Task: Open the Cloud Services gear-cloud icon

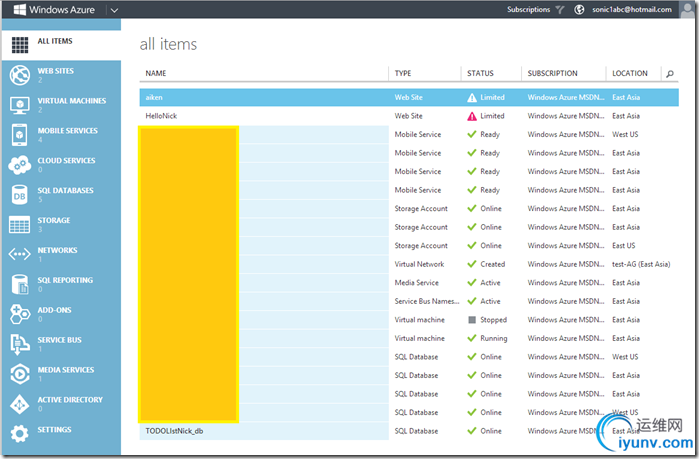Action: pyautogui.click(x=20, y=165)
